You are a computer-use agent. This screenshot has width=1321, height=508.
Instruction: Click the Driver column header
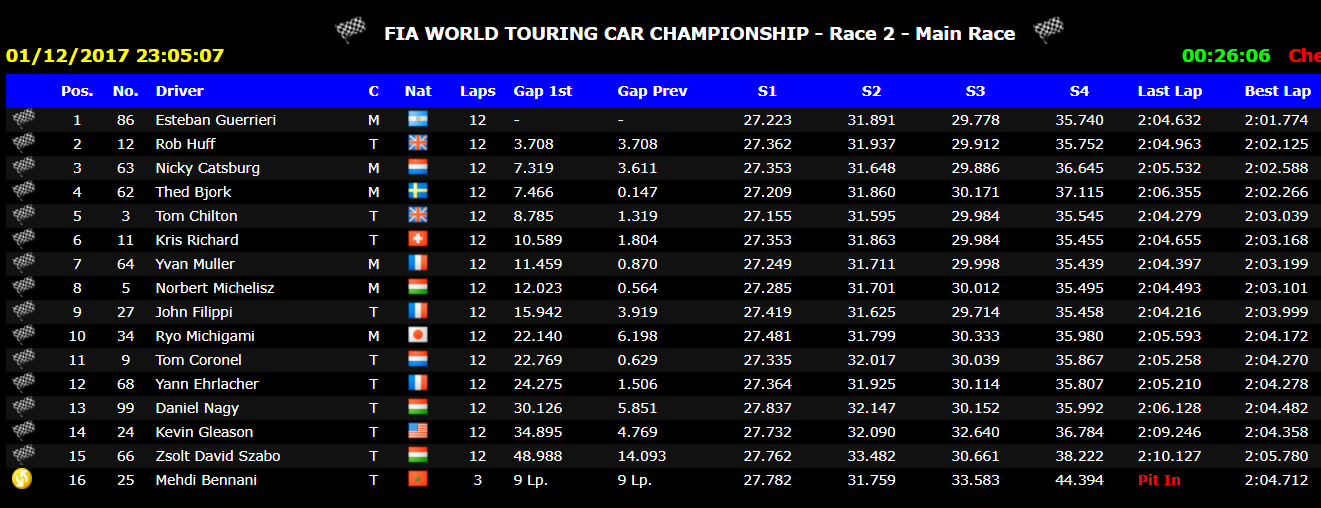[179, 91]
